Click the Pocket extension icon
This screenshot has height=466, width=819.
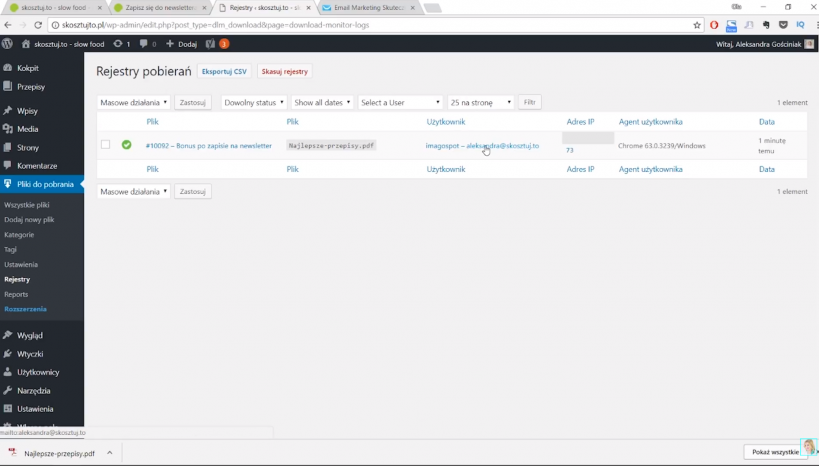pyautogui.click(x=783, y=25)
